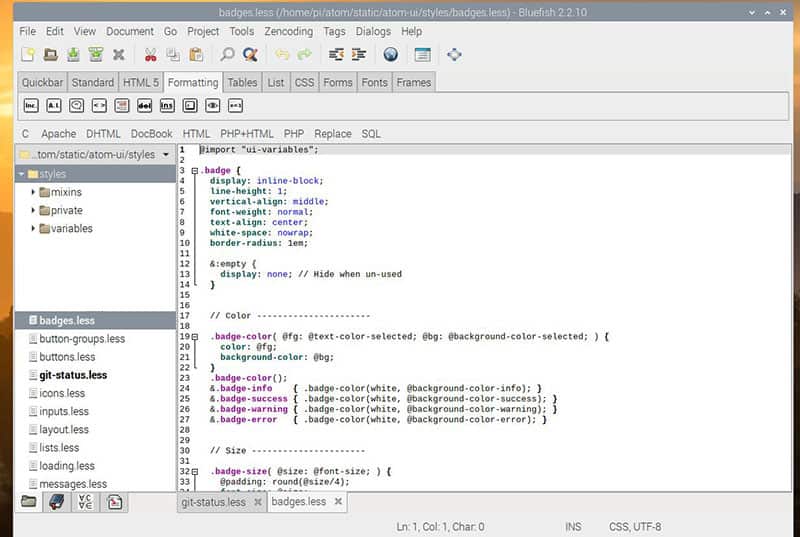
Task: Open advanced find and replace icon
Action: pyautogui.click(x=250, y=55)
